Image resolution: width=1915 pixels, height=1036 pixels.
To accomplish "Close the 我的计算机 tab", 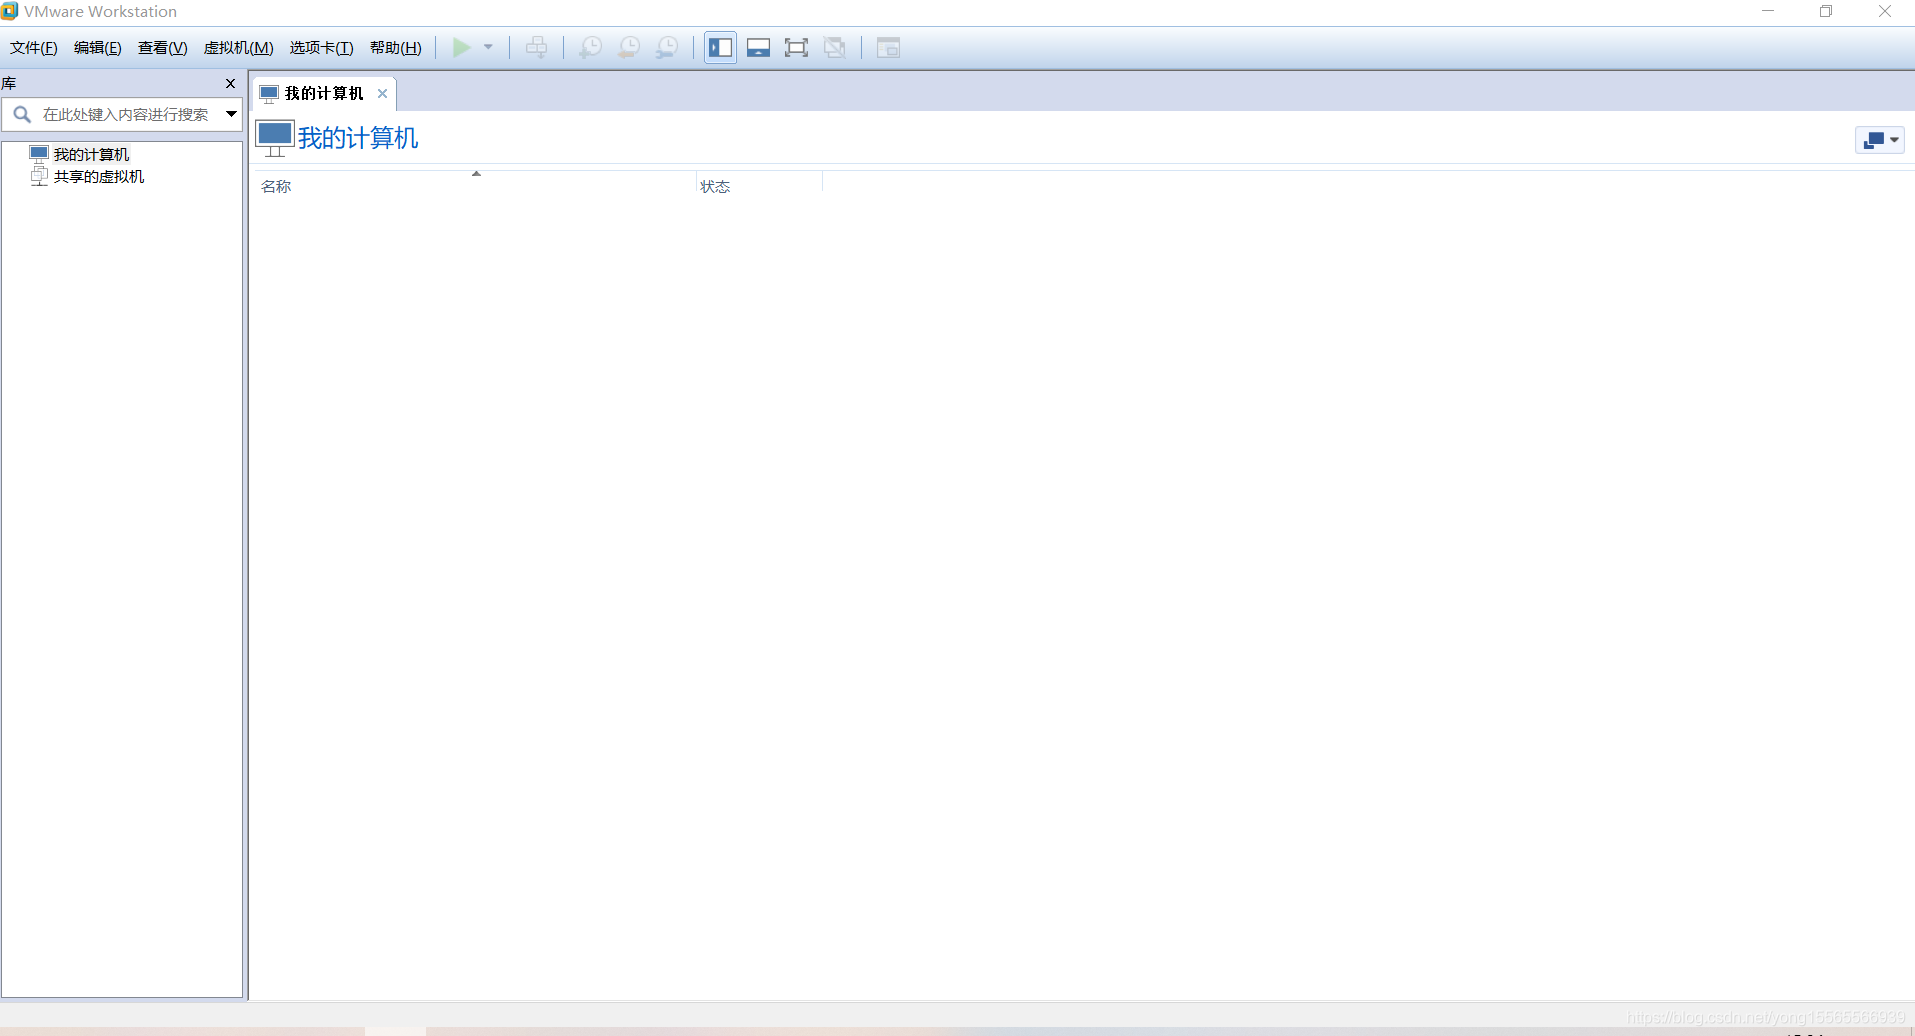I will [x=382, y=94].
